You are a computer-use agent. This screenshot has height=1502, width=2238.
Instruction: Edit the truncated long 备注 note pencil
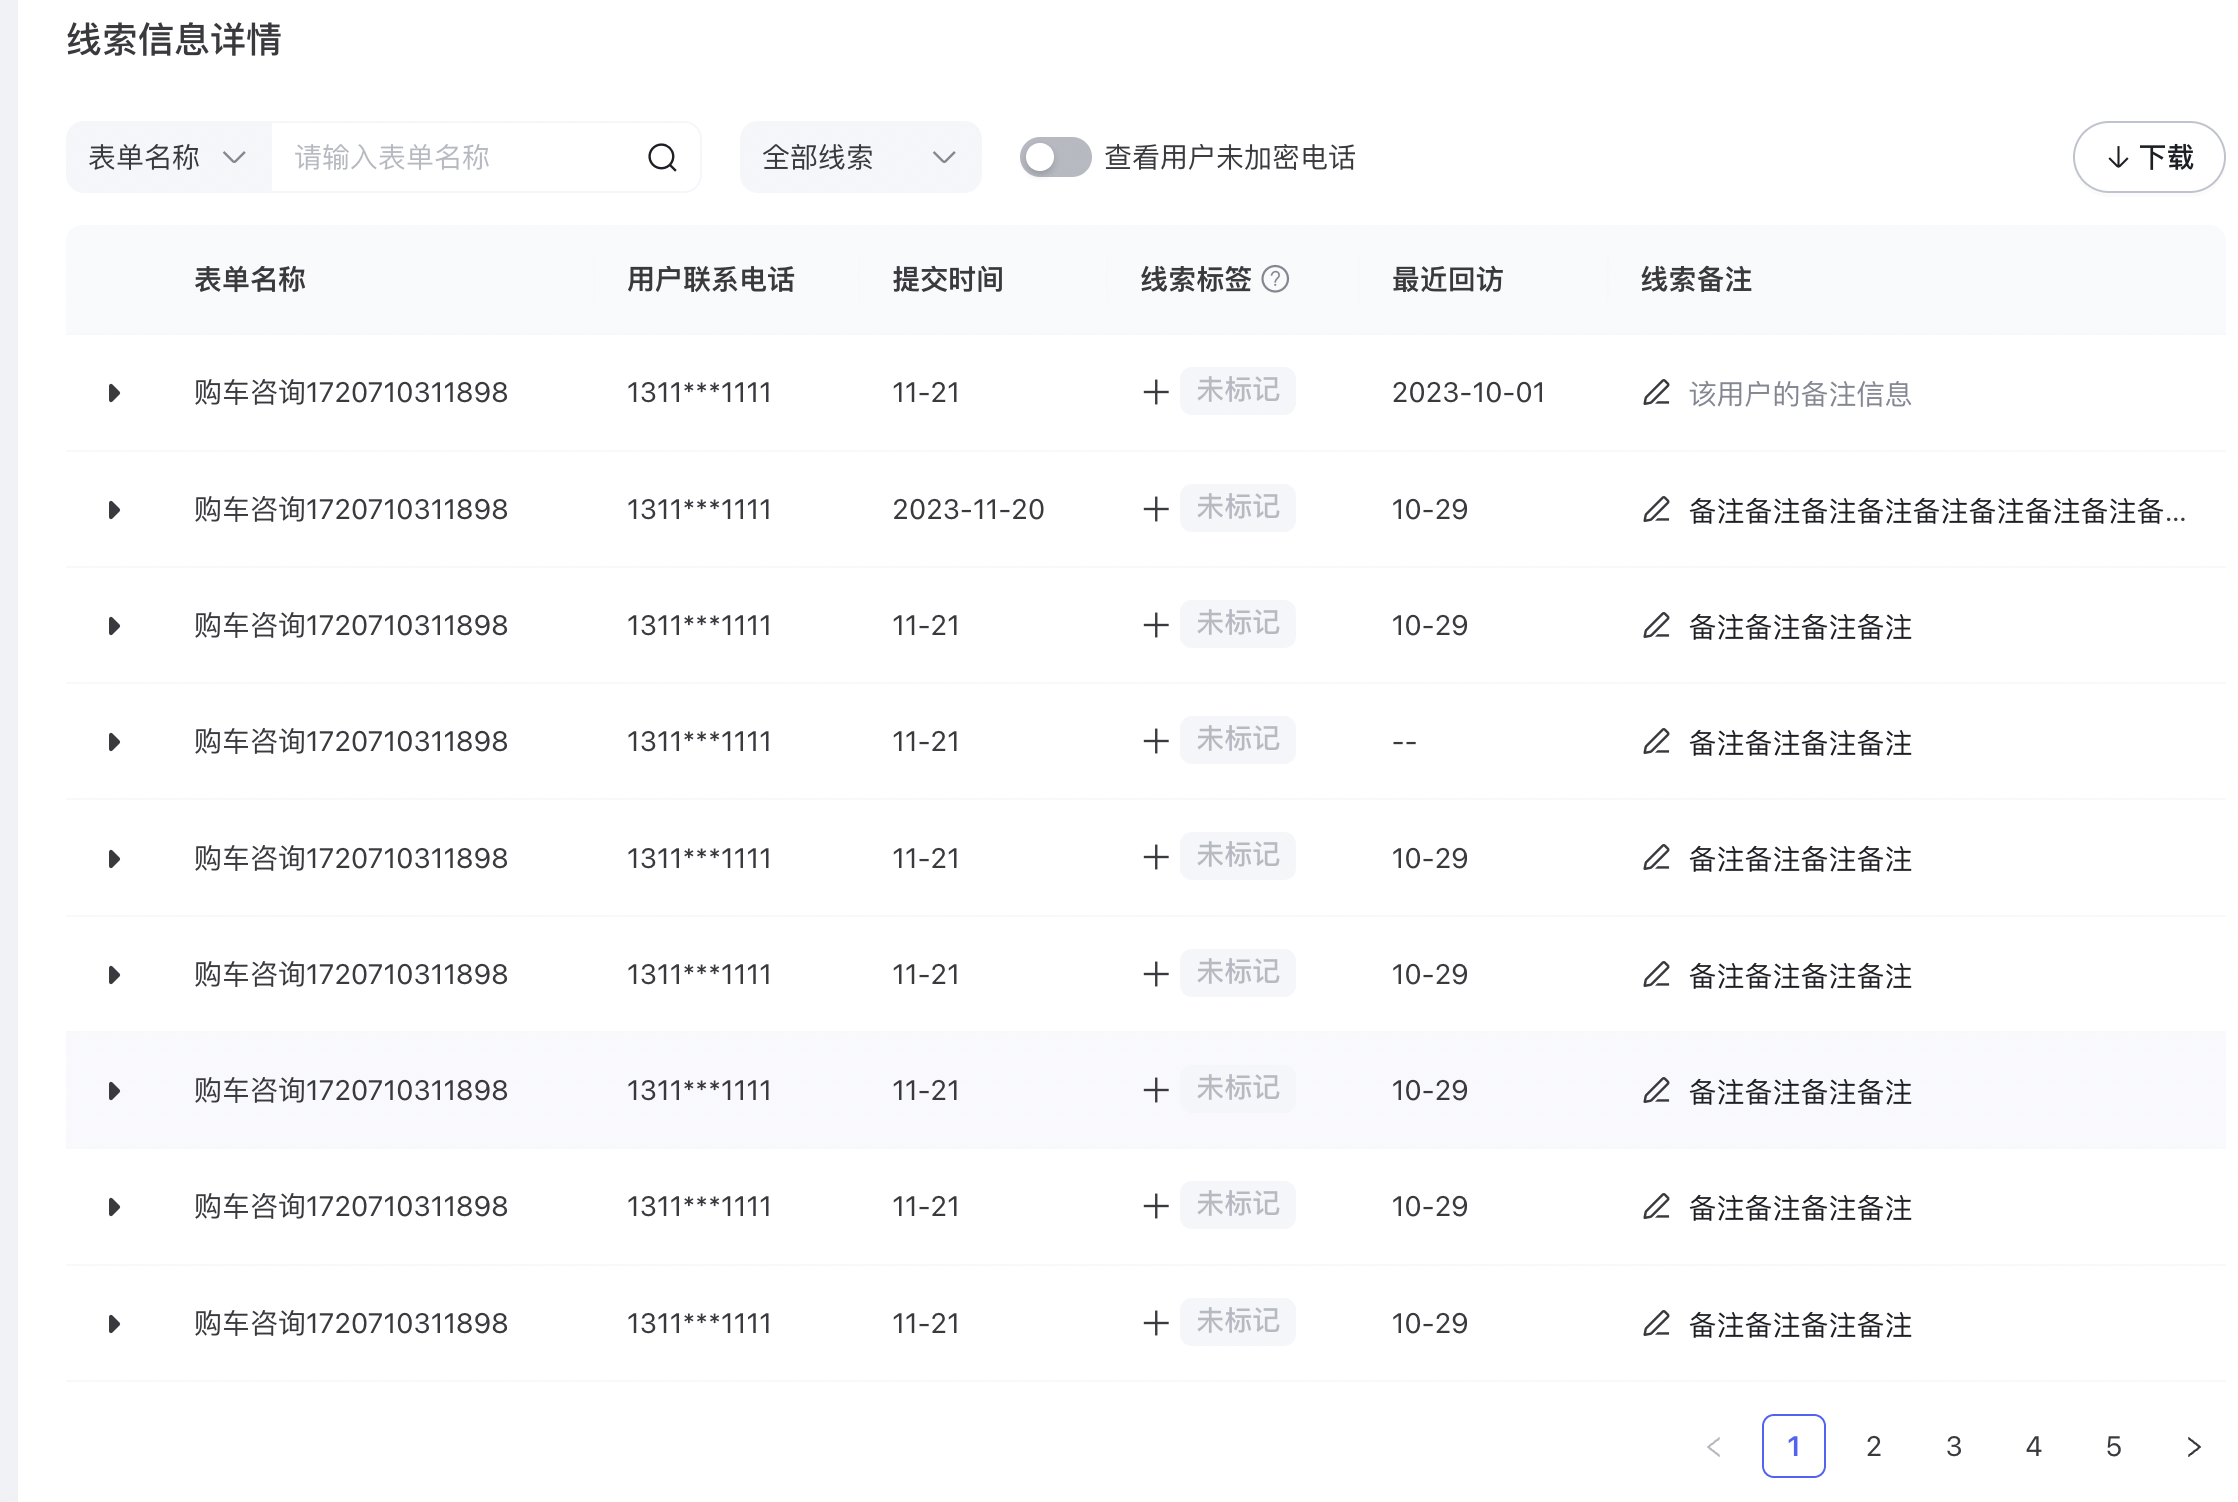(x=1656, y=510)
